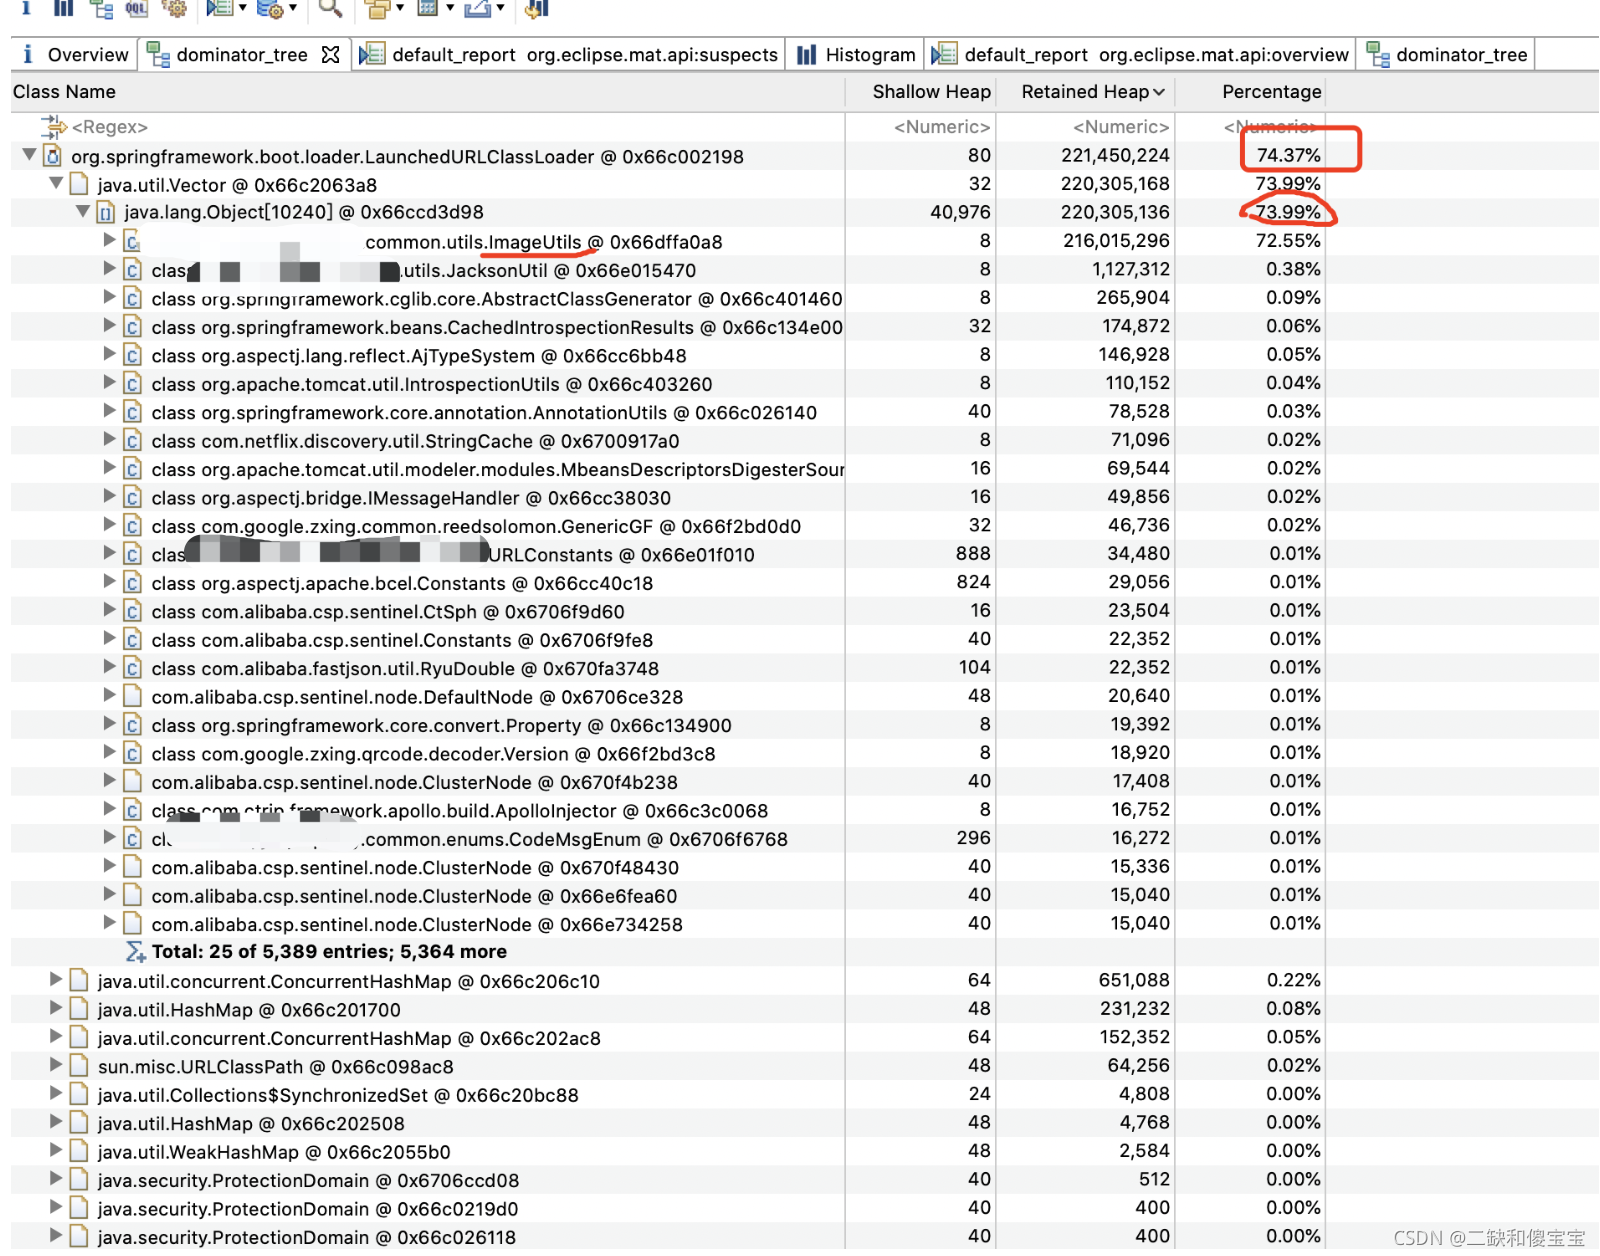Collapse the java.util.Vector node
The image size is (1600, 1256).
pos(56,184)
